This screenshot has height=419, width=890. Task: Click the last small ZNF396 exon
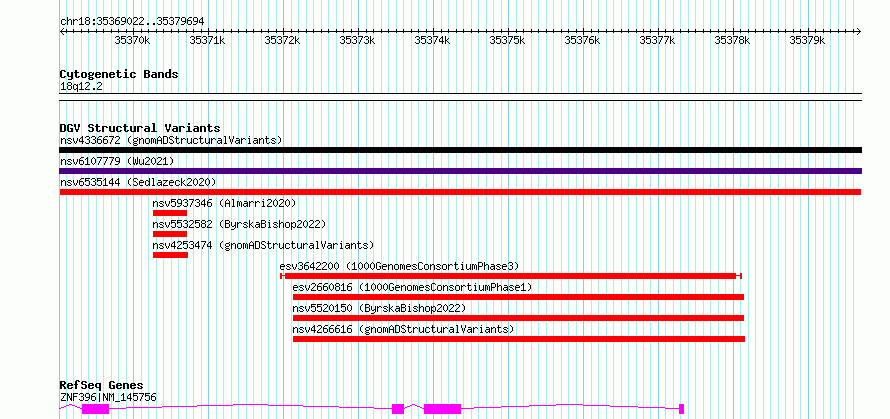pos(682,409)
